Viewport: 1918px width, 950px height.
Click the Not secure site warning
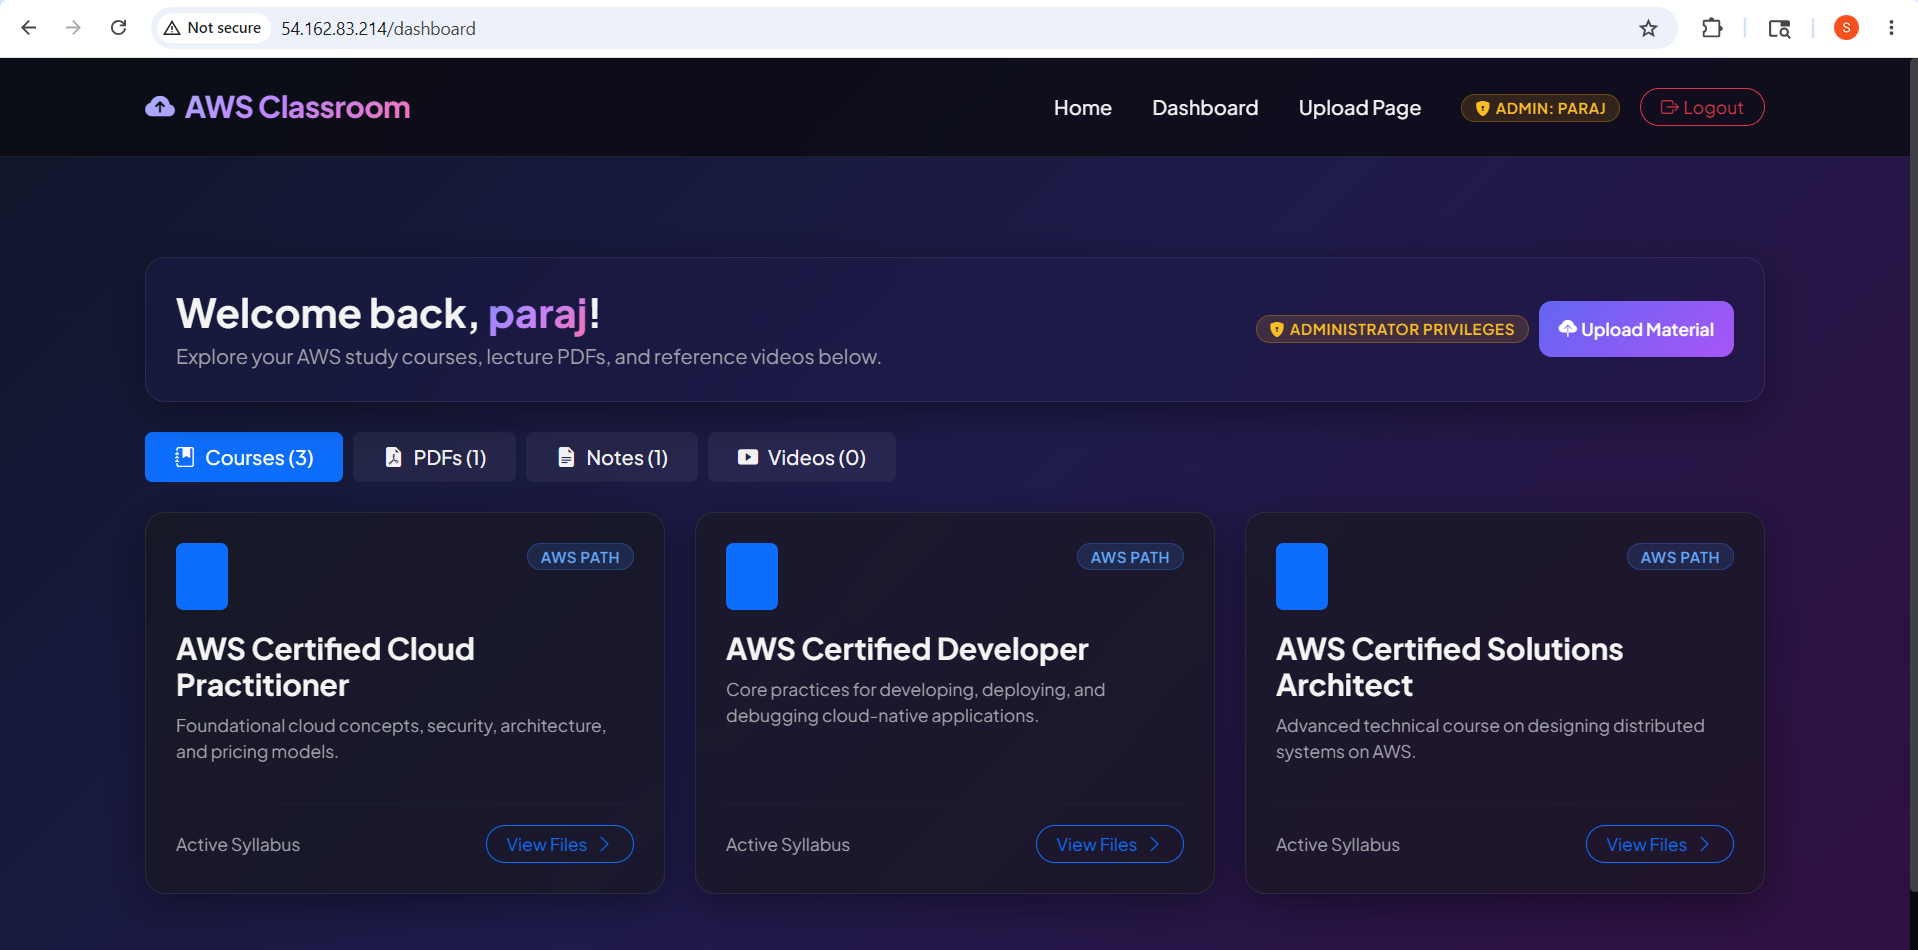coord(213,28)
